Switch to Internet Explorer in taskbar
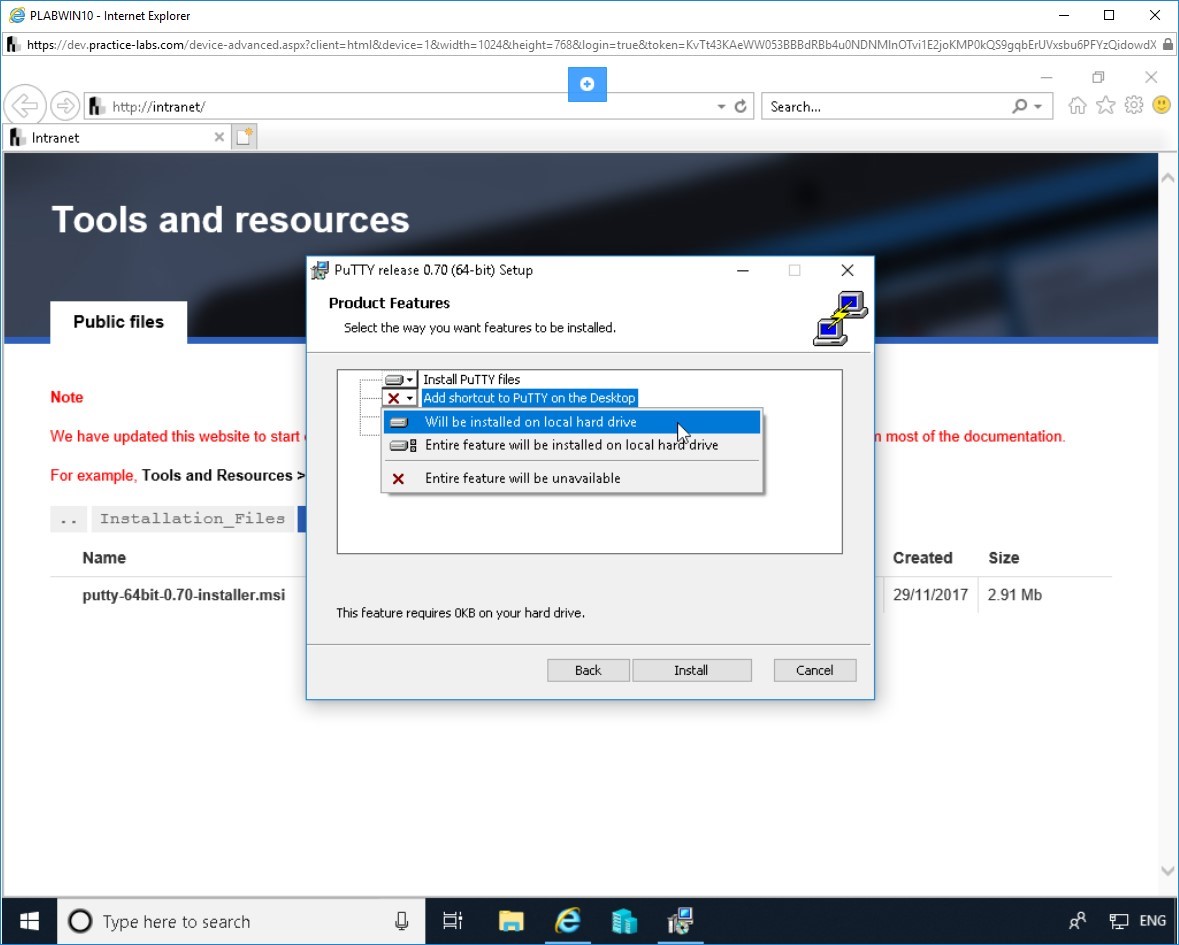The height and width of the screenshot is (945, 1179). [568, 921]
